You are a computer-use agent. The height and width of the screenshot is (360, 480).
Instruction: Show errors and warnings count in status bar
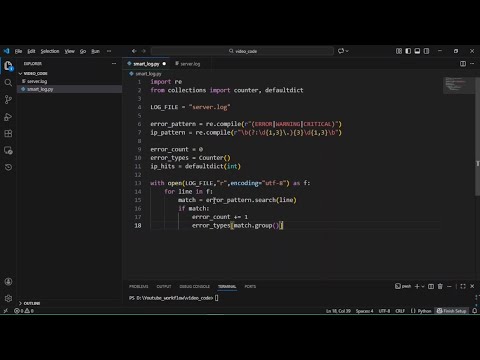[x=24, y=311]
